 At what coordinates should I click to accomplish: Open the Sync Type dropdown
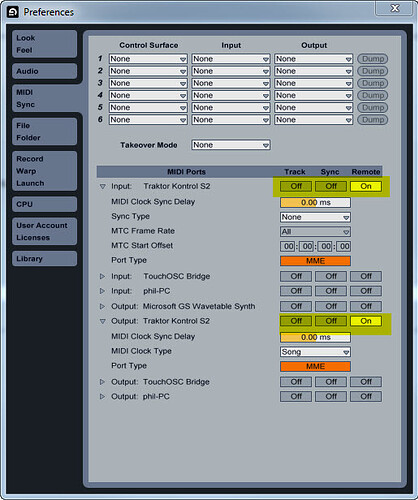315,217
